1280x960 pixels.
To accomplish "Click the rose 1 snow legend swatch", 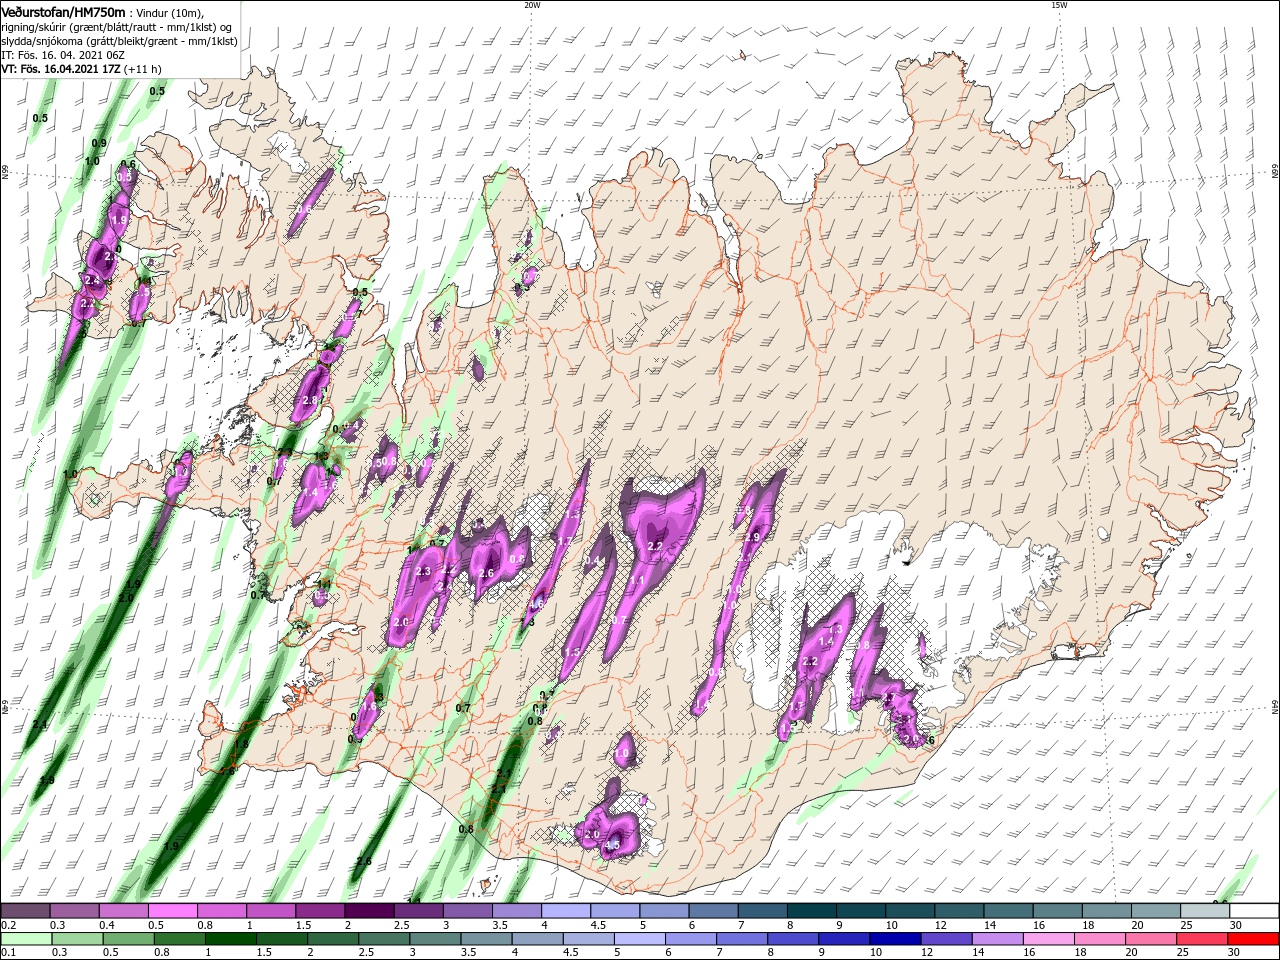I will [270, 911].
